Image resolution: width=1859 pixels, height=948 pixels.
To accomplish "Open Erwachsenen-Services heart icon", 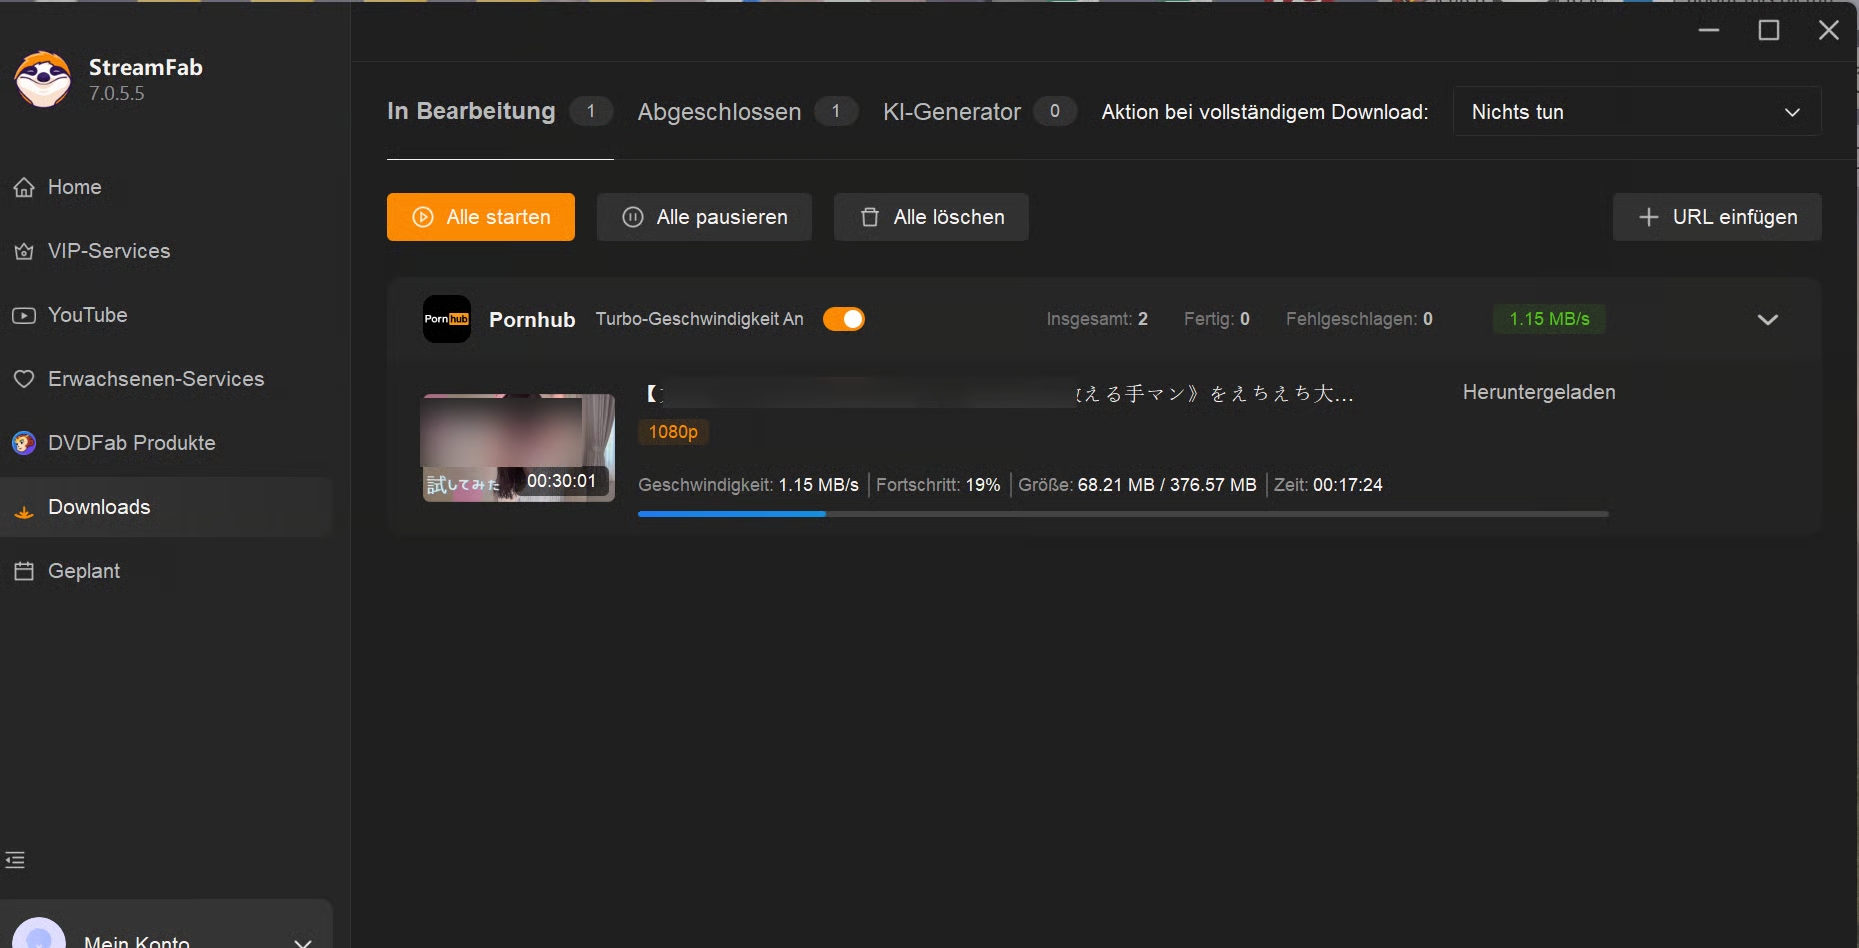I will pos(24,379).
